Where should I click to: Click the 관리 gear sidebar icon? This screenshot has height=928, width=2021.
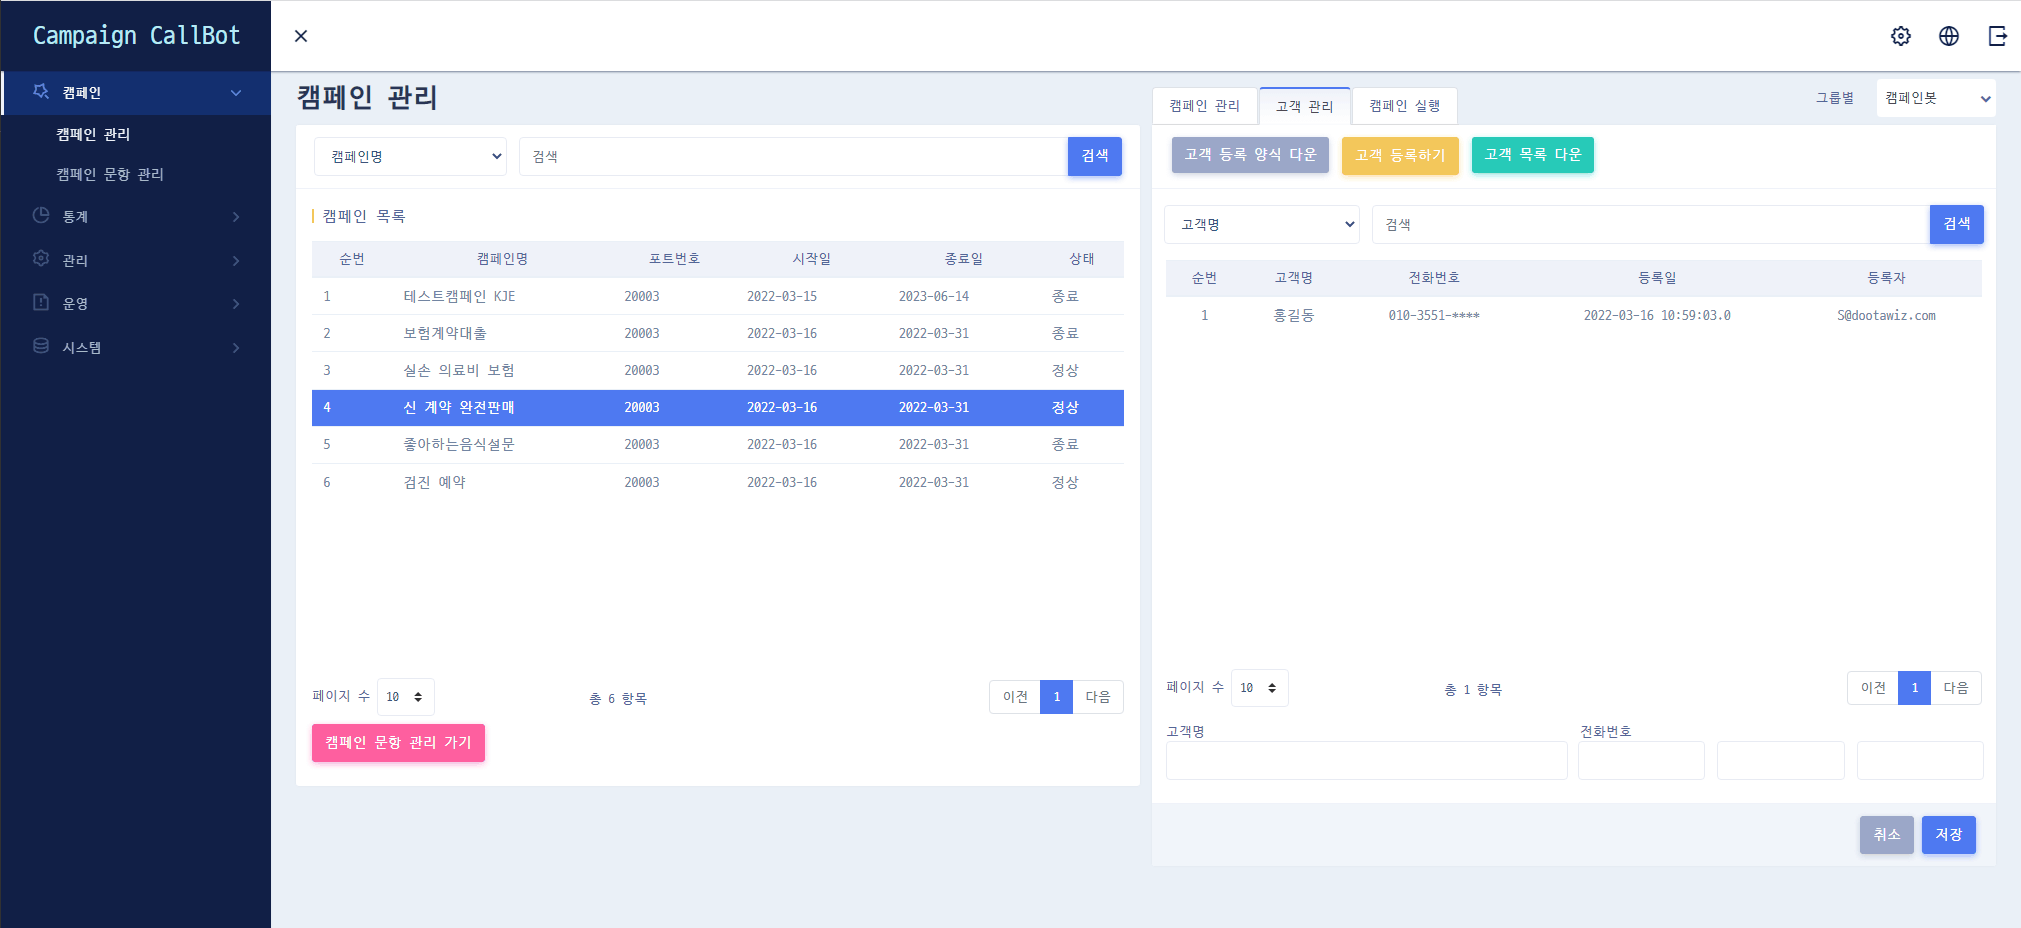41,259
